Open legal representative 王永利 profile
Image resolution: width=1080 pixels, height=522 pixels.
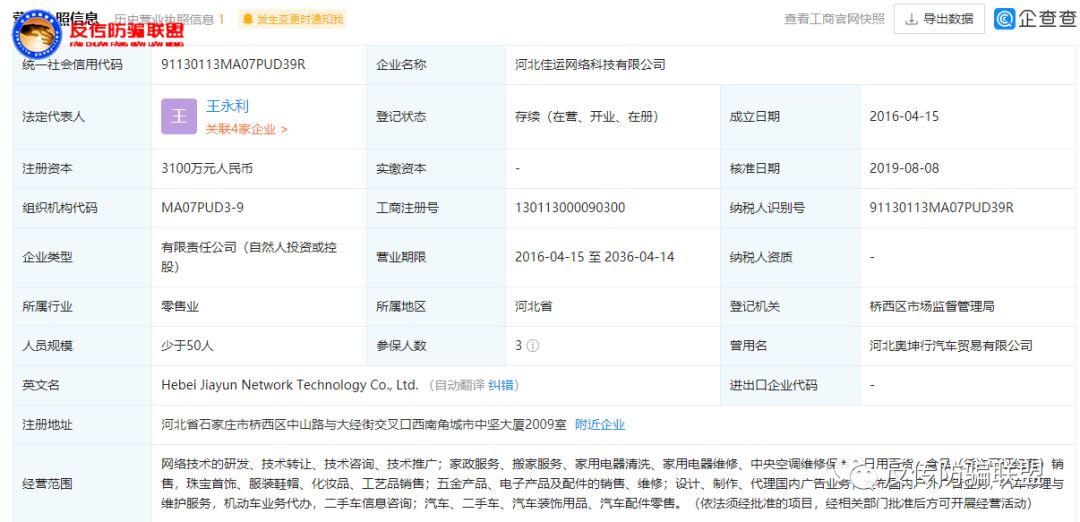coord(227,105)
